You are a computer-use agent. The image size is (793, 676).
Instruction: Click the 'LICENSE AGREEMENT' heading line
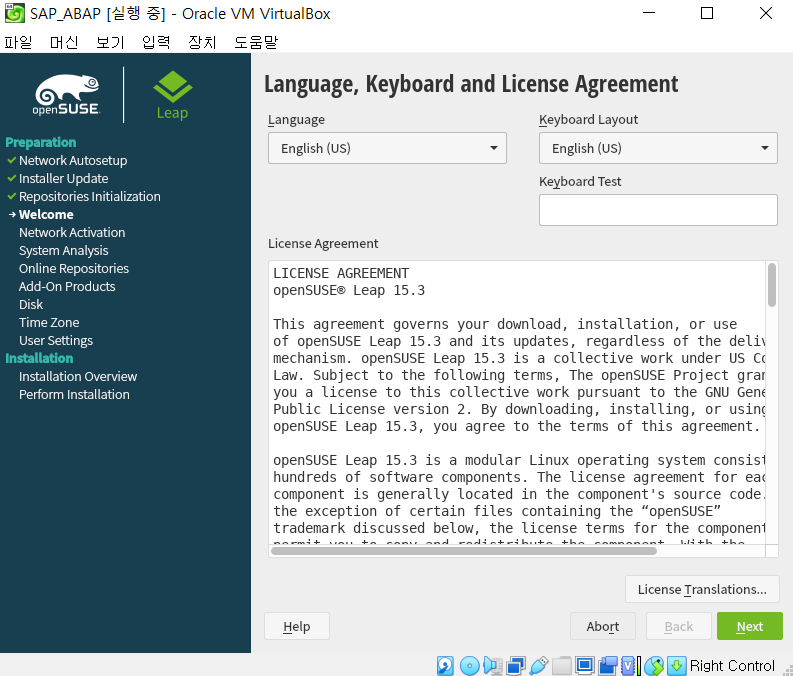tap(341, 273)
